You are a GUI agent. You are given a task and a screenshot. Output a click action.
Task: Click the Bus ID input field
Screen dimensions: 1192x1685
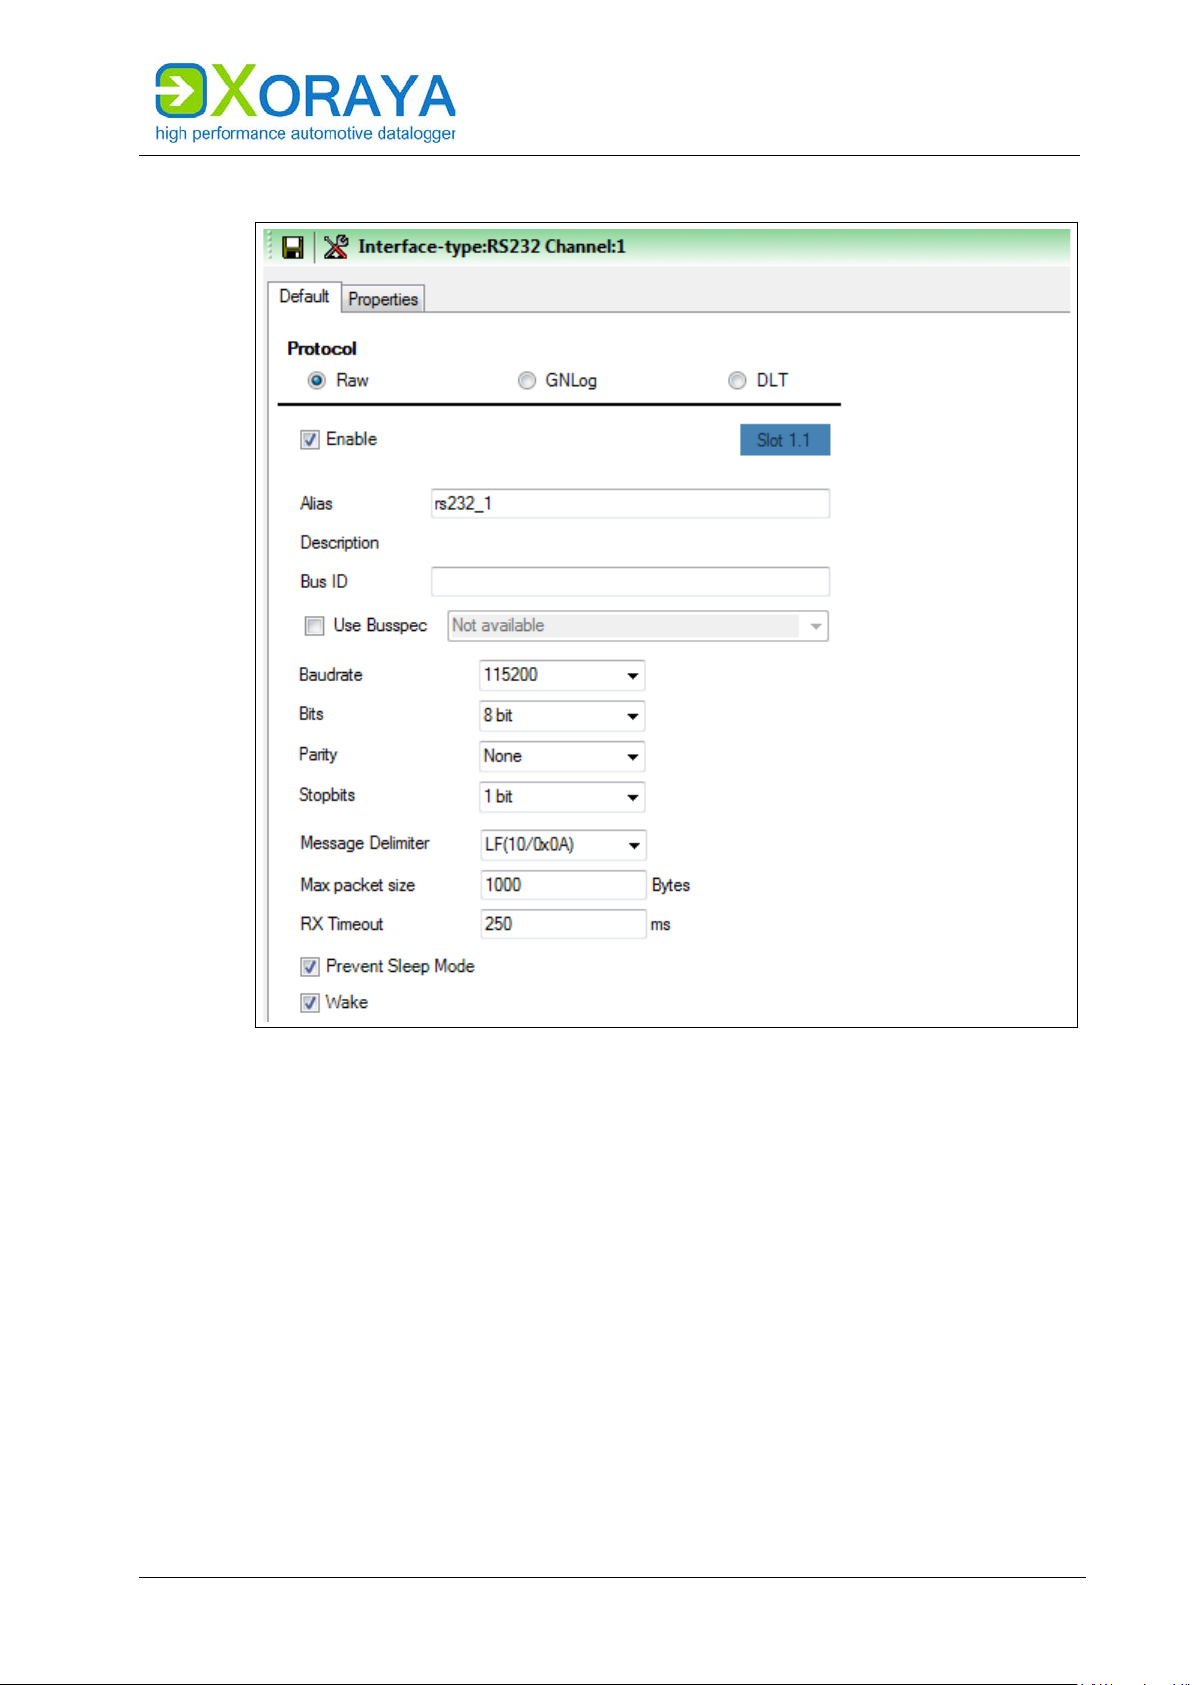coord(630,582)
